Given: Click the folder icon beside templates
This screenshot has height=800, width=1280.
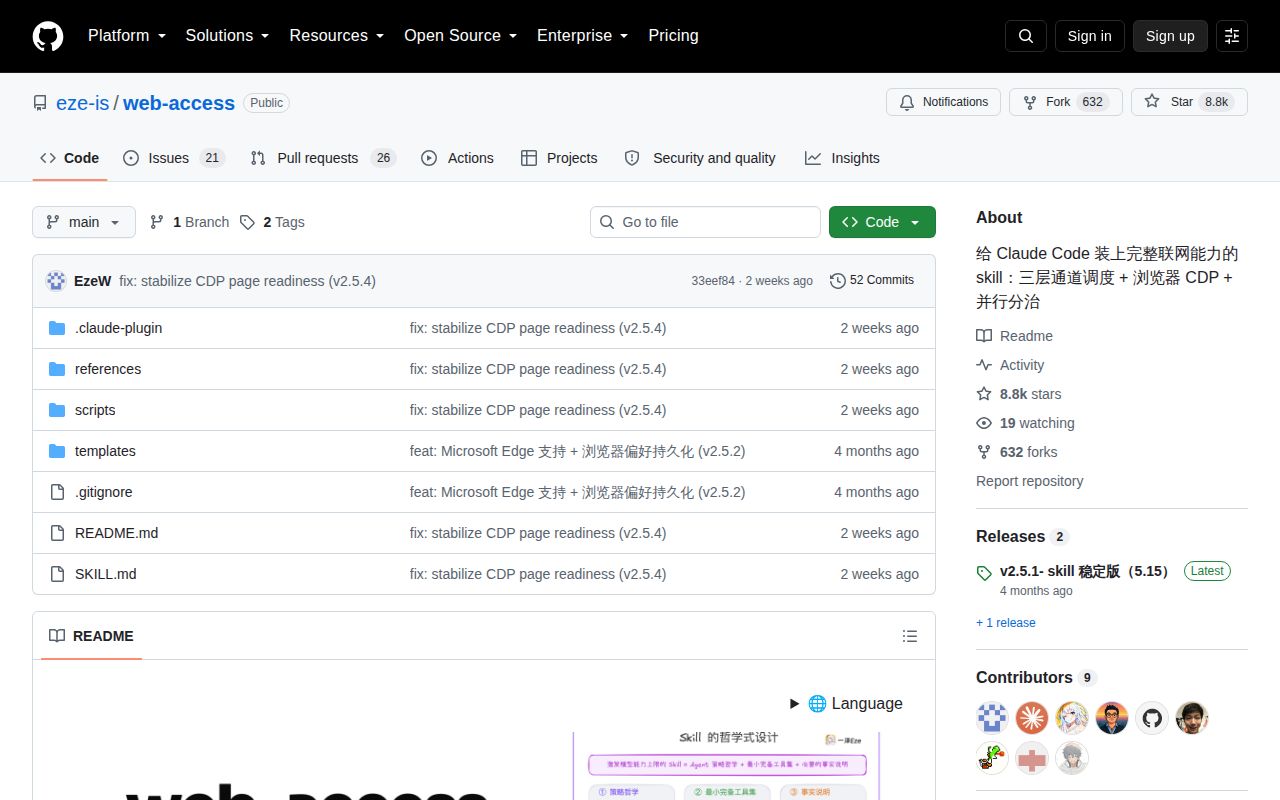Looking at the screenshot, I should pyautogui.click(x=57, y=451).
